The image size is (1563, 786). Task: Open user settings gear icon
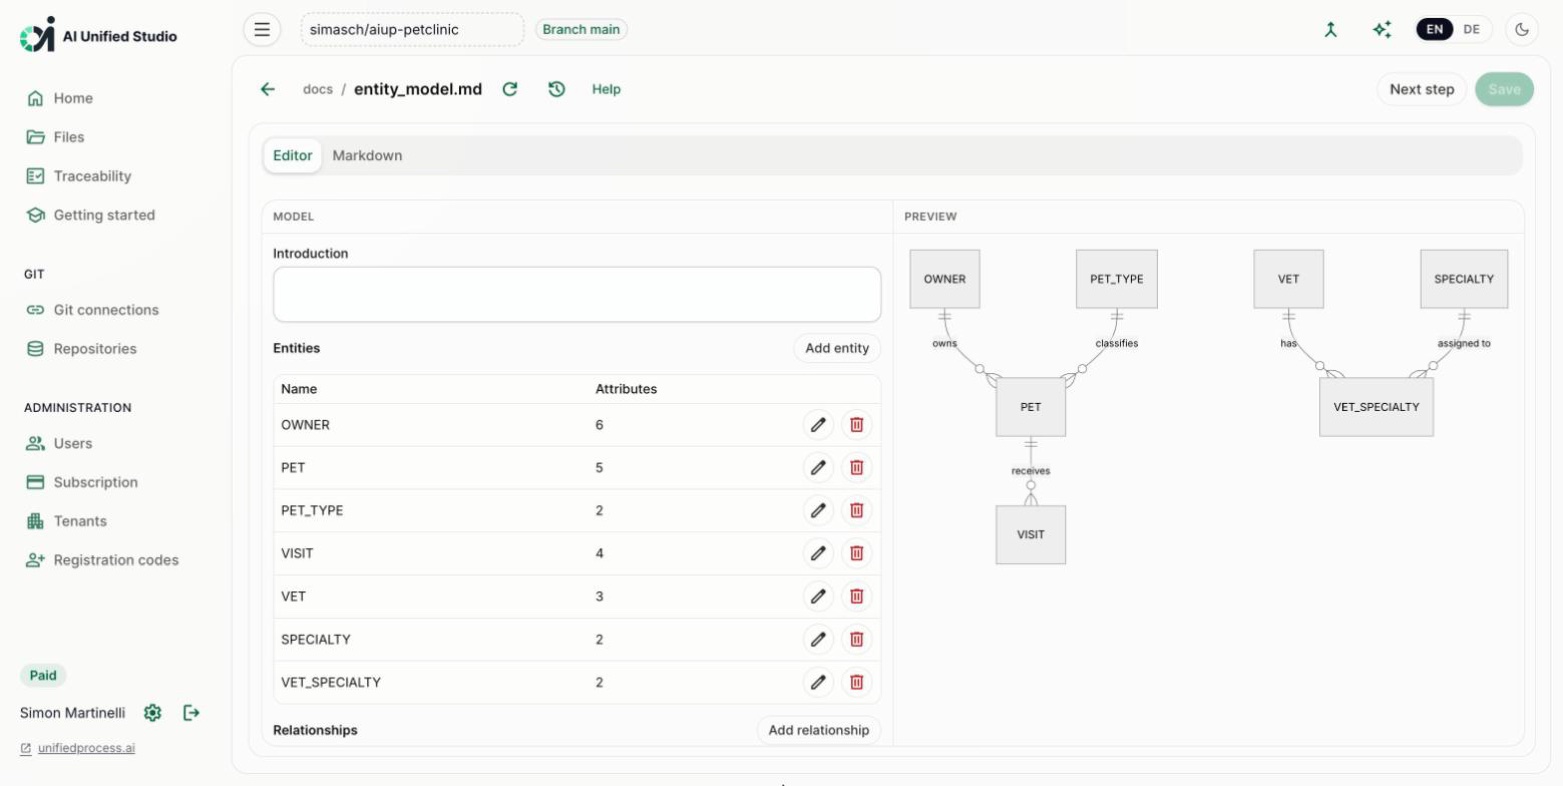(152, 713)
